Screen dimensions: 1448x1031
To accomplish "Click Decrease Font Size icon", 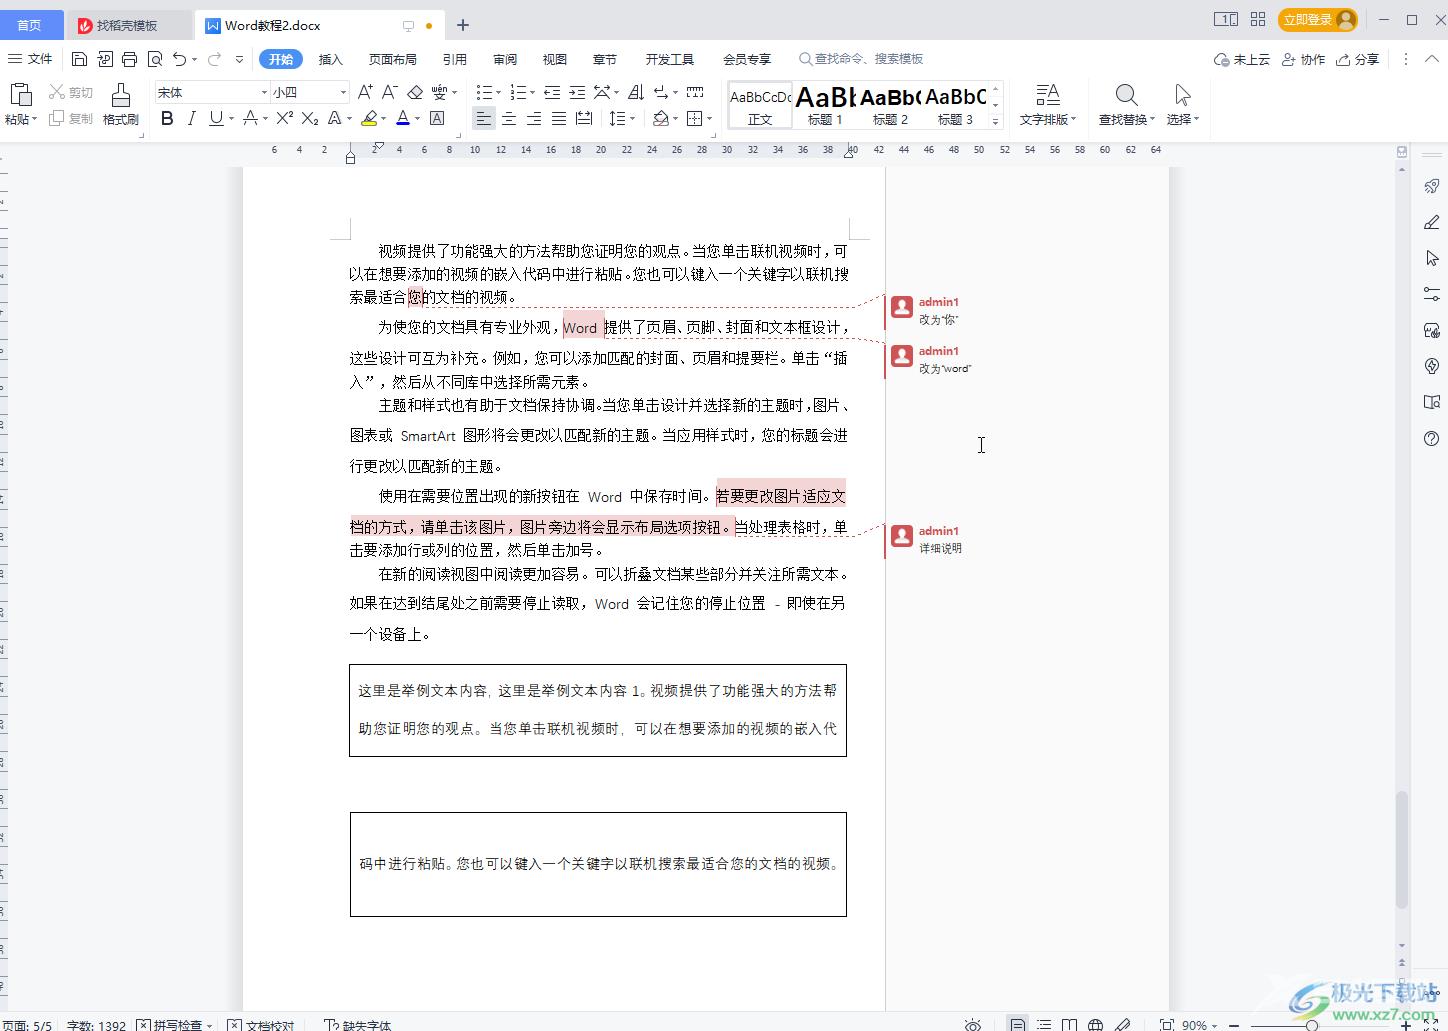I will point(390,92).
